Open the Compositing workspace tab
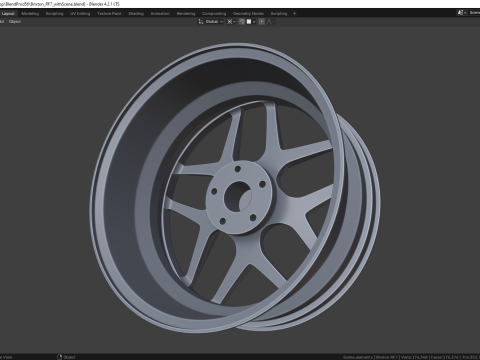Screen dimensions: 480x360 click(214, 14)
